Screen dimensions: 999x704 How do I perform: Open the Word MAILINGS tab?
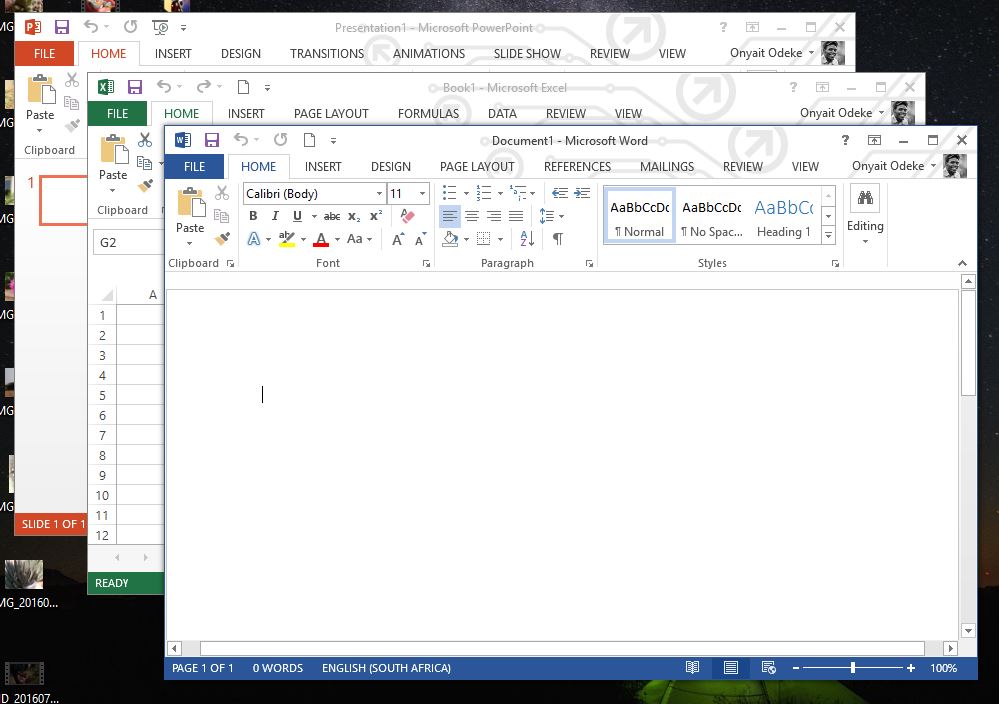(666, 167)
